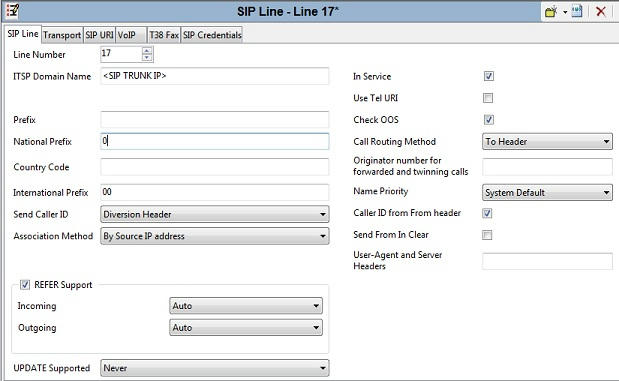Toggle Caller ID from From header checkbox
The width and height of the screenshot is (619, 381).
pos(487,213)
